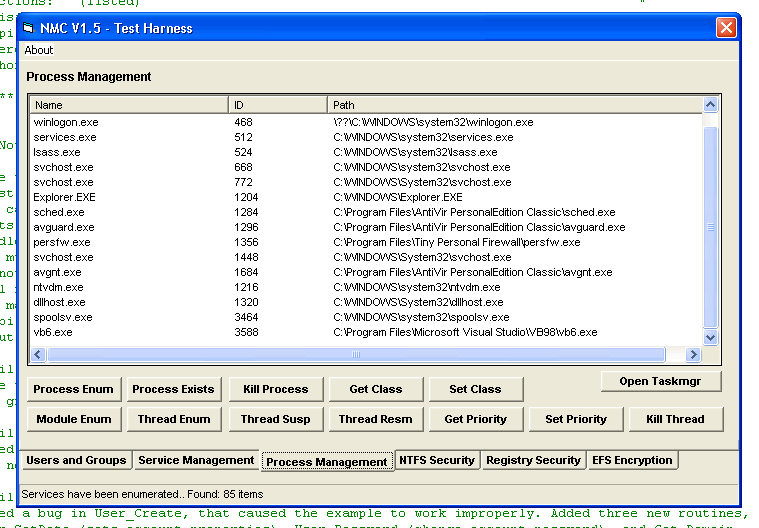Select the vb6.exe process row

coord(53,332)
